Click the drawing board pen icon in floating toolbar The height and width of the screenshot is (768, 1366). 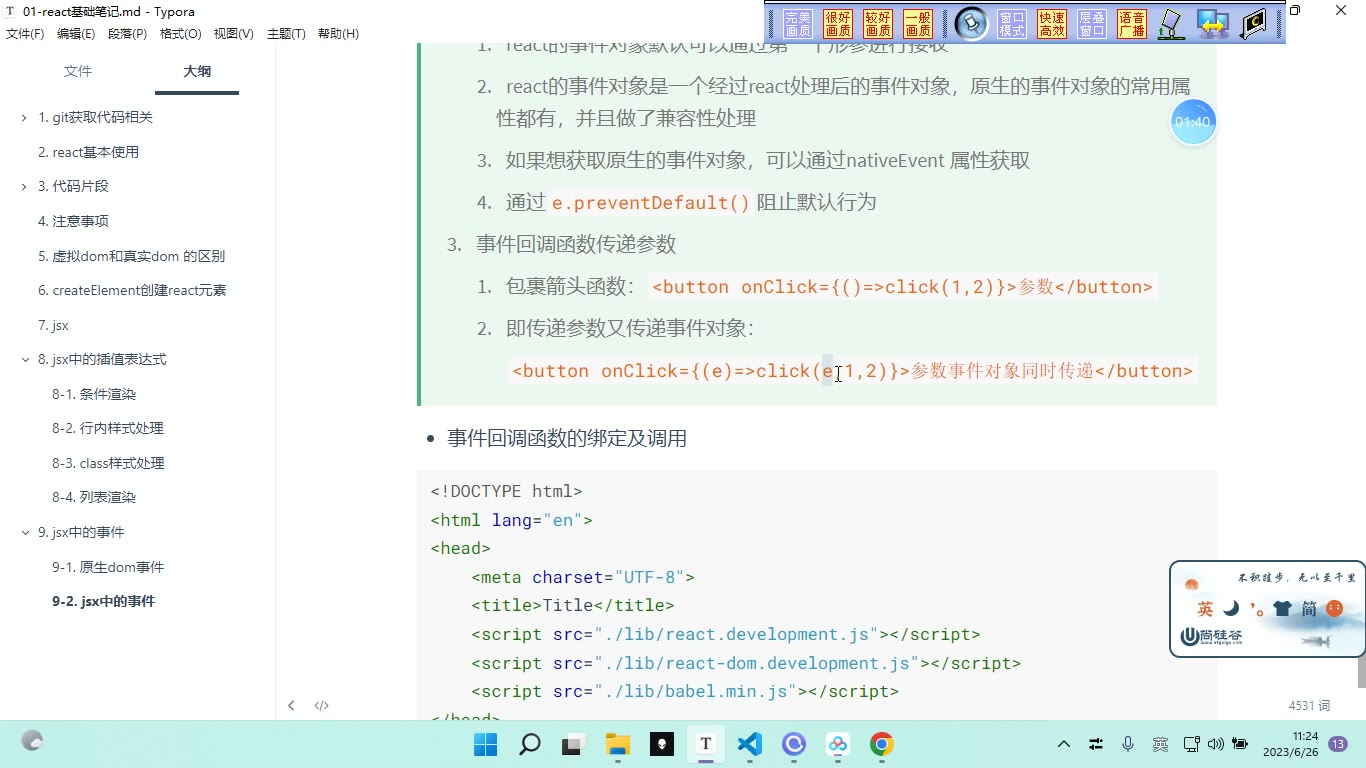coord(1171,24)
